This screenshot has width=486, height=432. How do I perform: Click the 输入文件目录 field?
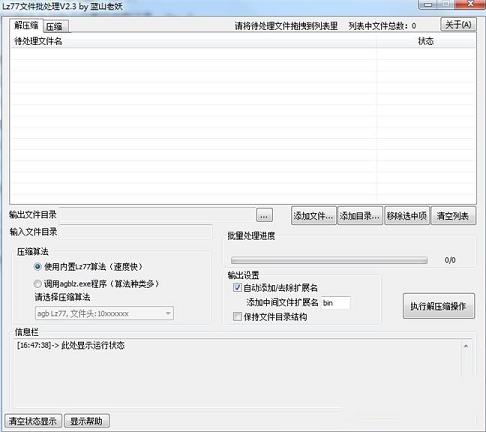coord(136,232)
